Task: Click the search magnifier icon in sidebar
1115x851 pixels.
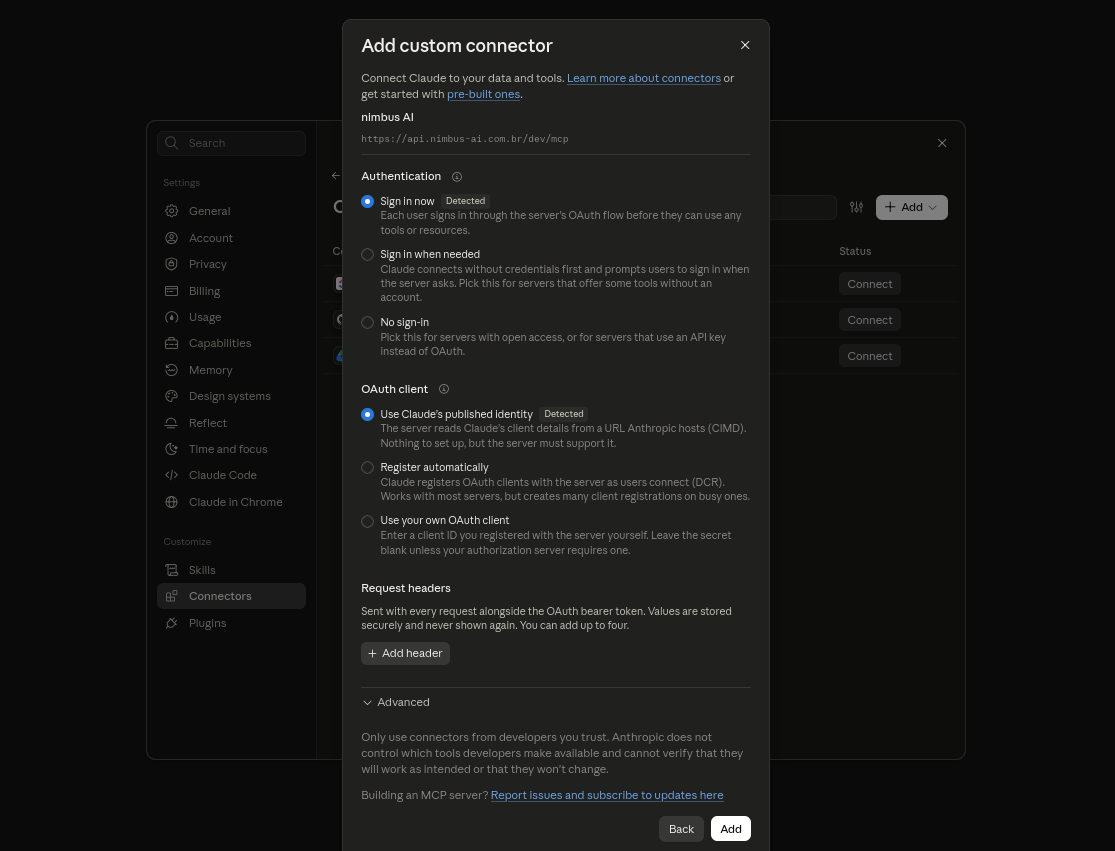Action: coord(171,144)
